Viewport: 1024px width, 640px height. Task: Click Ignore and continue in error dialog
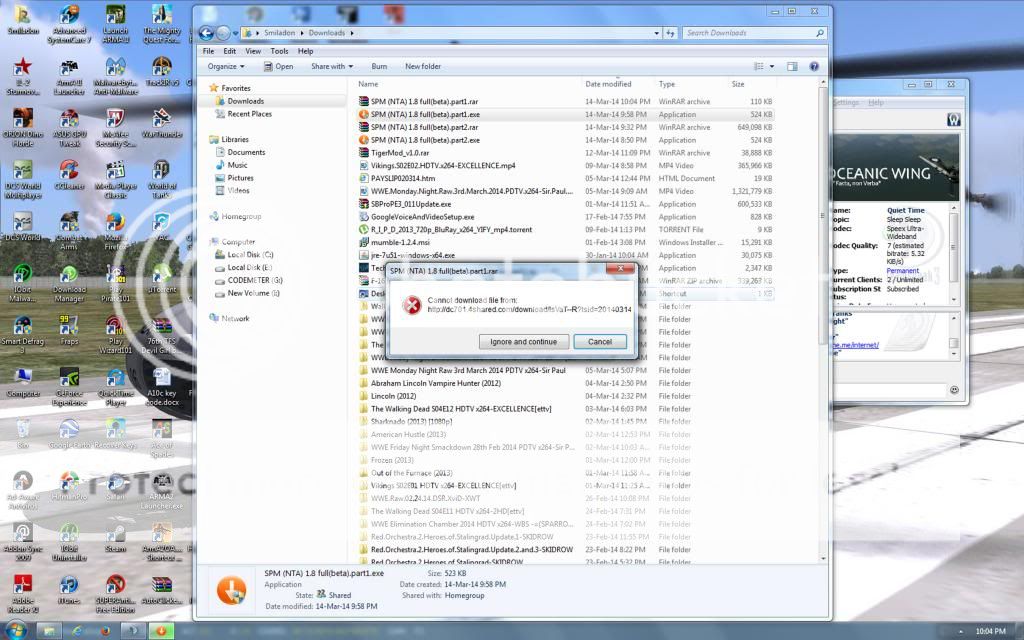coord(523,342)
